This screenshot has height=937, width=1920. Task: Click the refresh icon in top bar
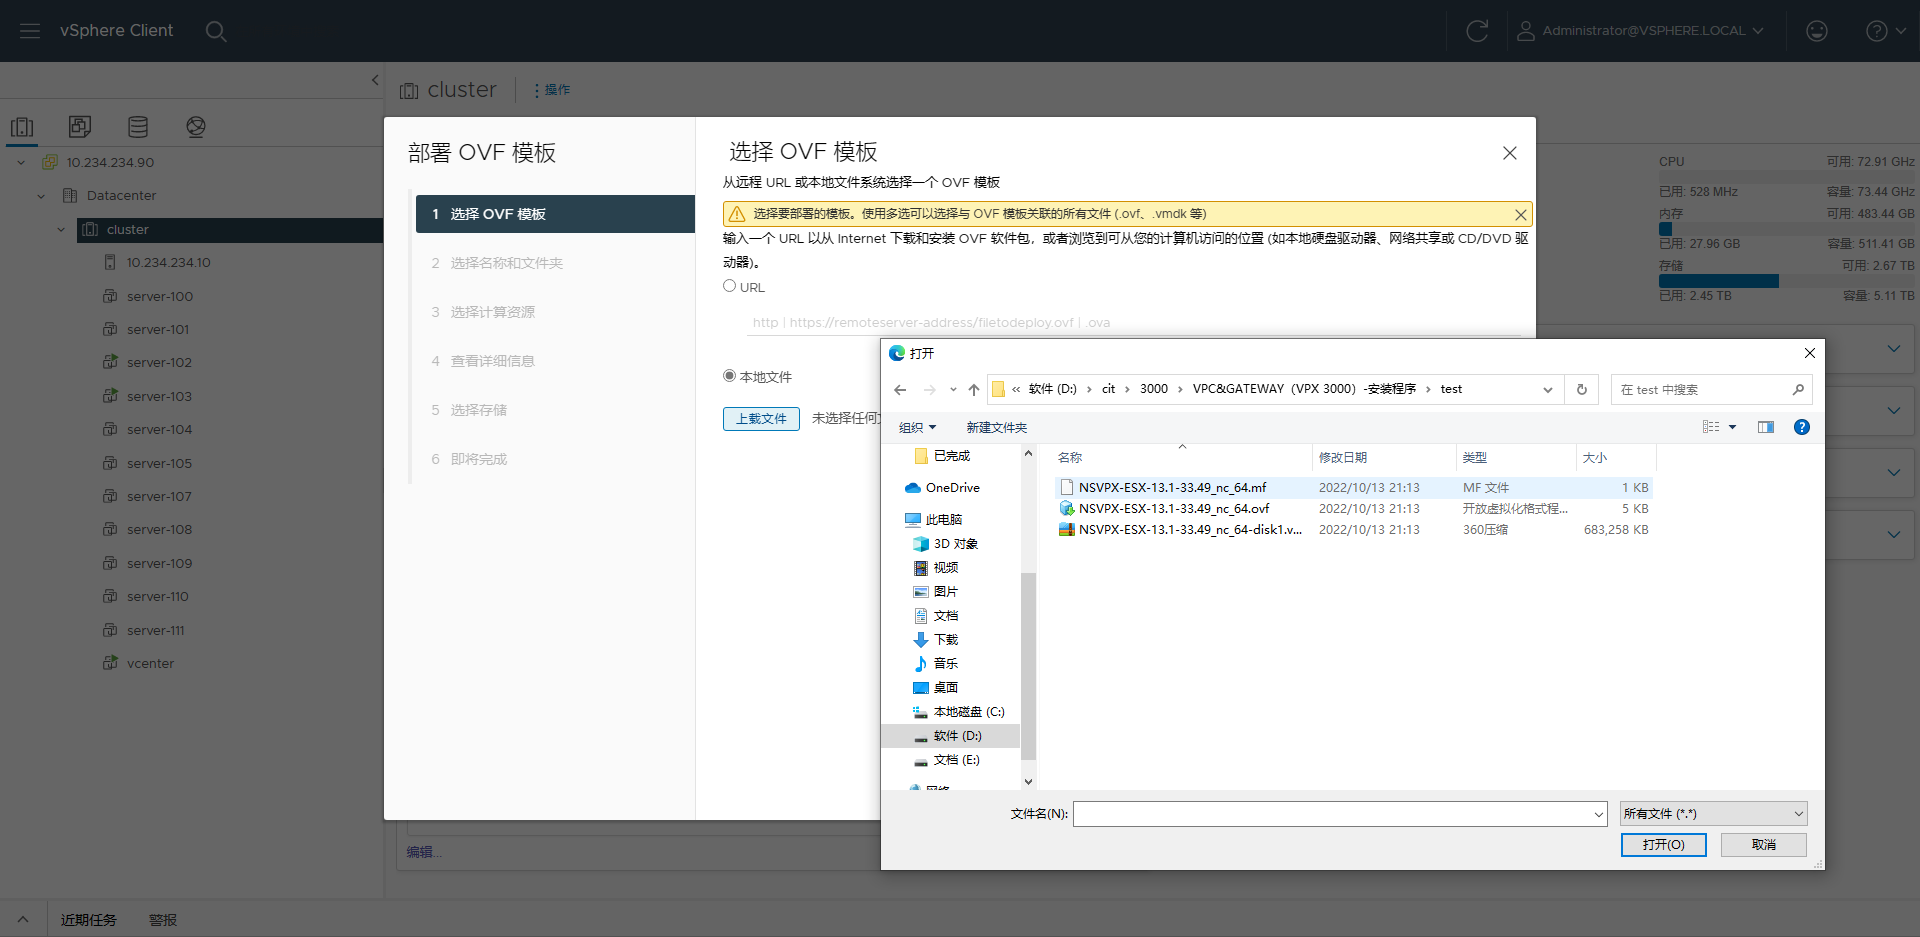[x=1476, y=31]
